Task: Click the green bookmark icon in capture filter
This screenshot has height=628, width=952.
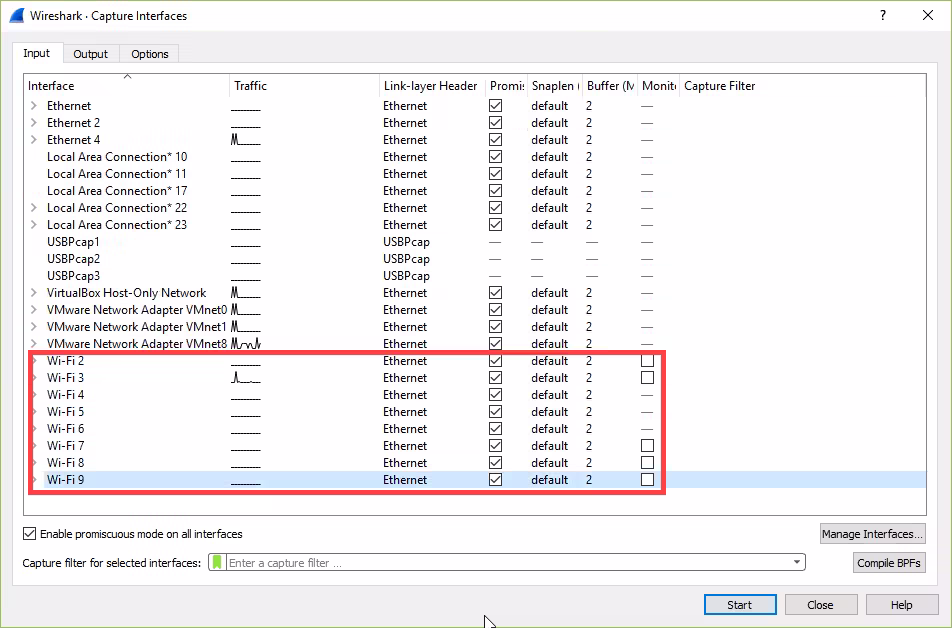Action: coord(217,562)
